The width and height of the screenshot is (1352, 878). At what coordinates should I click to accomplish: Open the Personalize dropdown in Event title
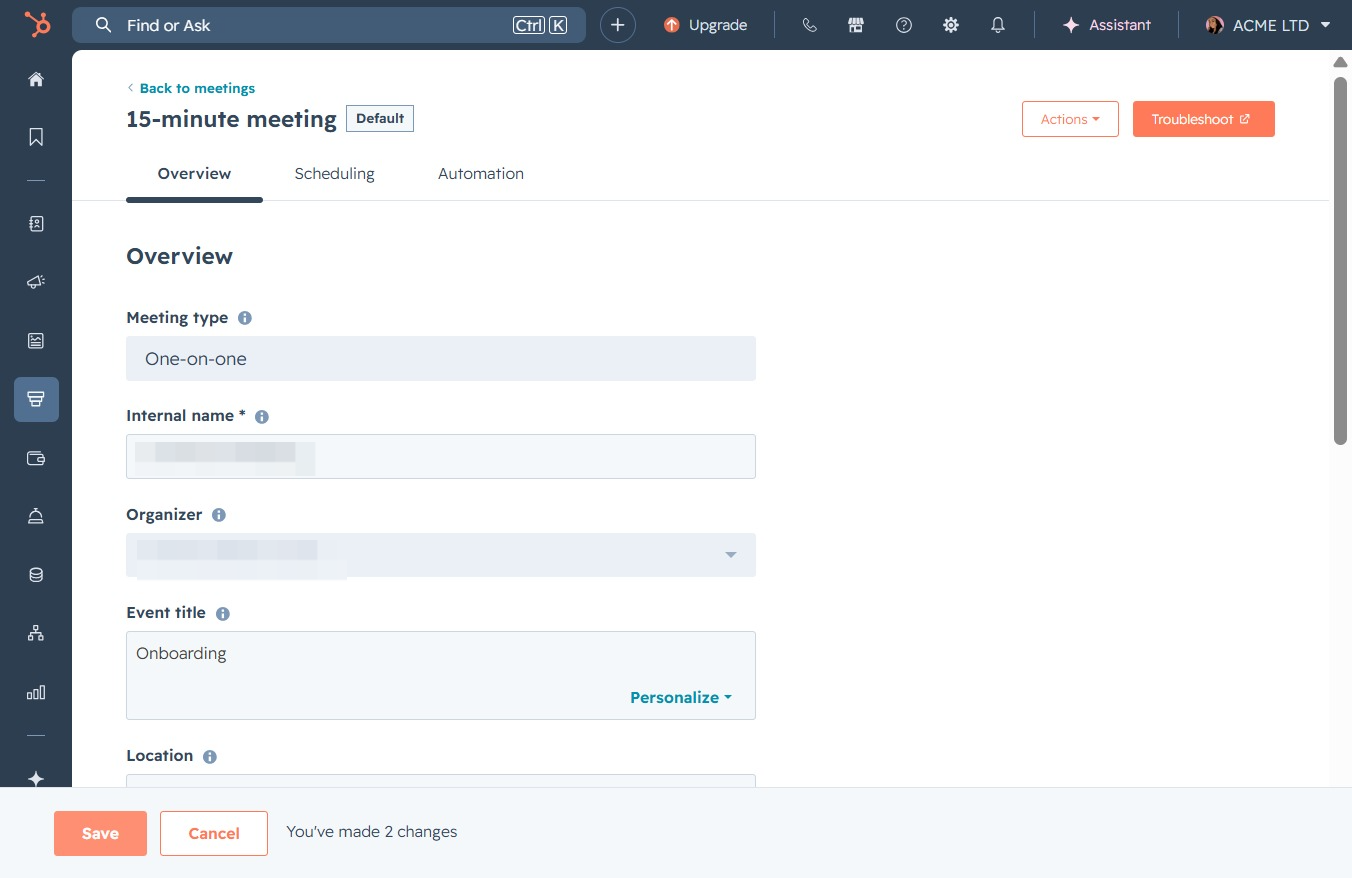point(681,697)
